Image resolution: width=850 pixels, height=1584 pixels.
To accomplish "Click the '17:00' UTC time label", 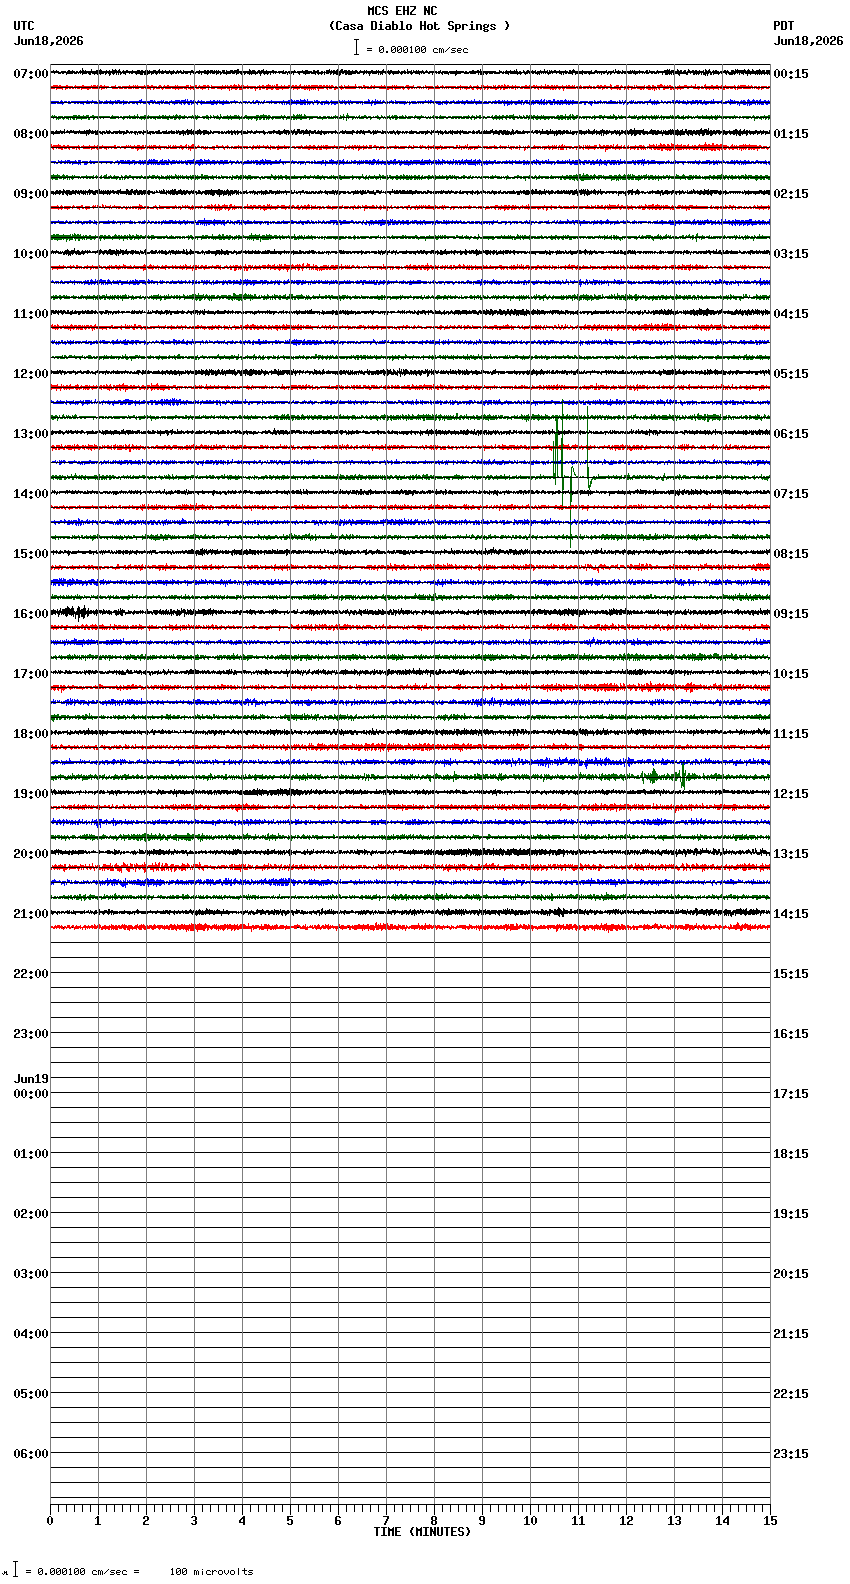I will click(31, 674).
